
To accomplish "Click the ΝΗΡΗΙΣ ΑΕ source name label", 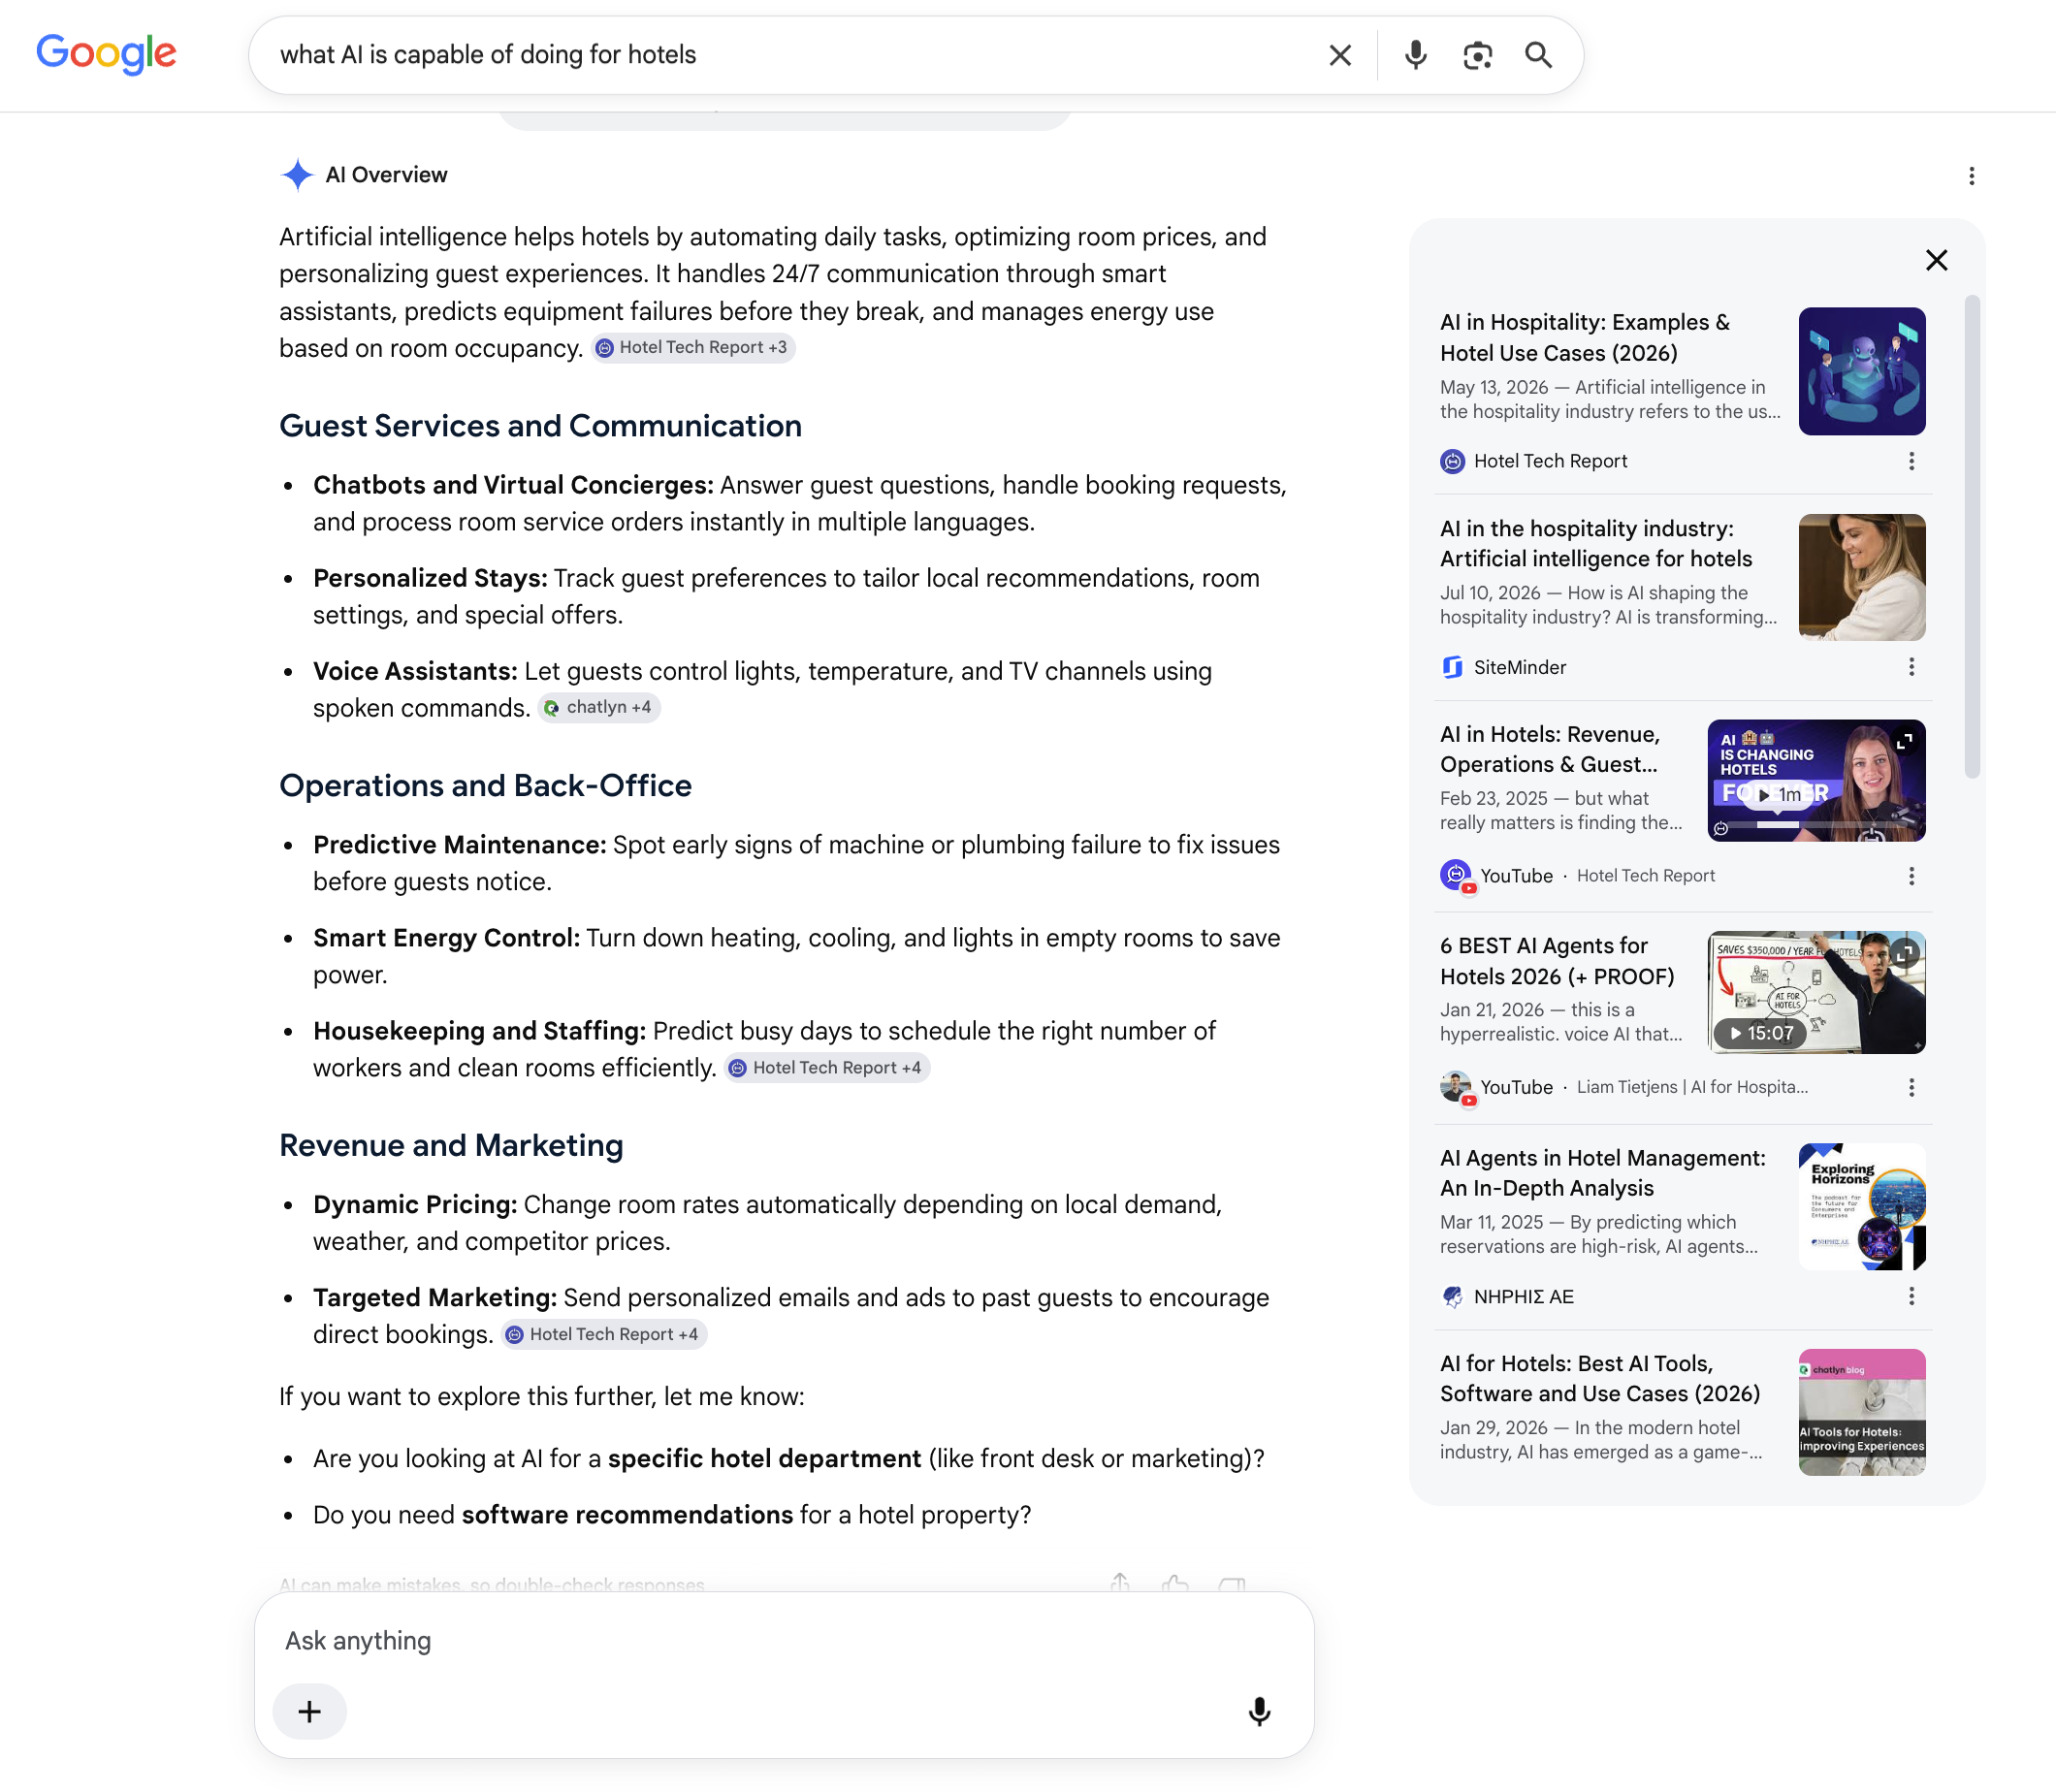I will [x=1524, y=1297].
